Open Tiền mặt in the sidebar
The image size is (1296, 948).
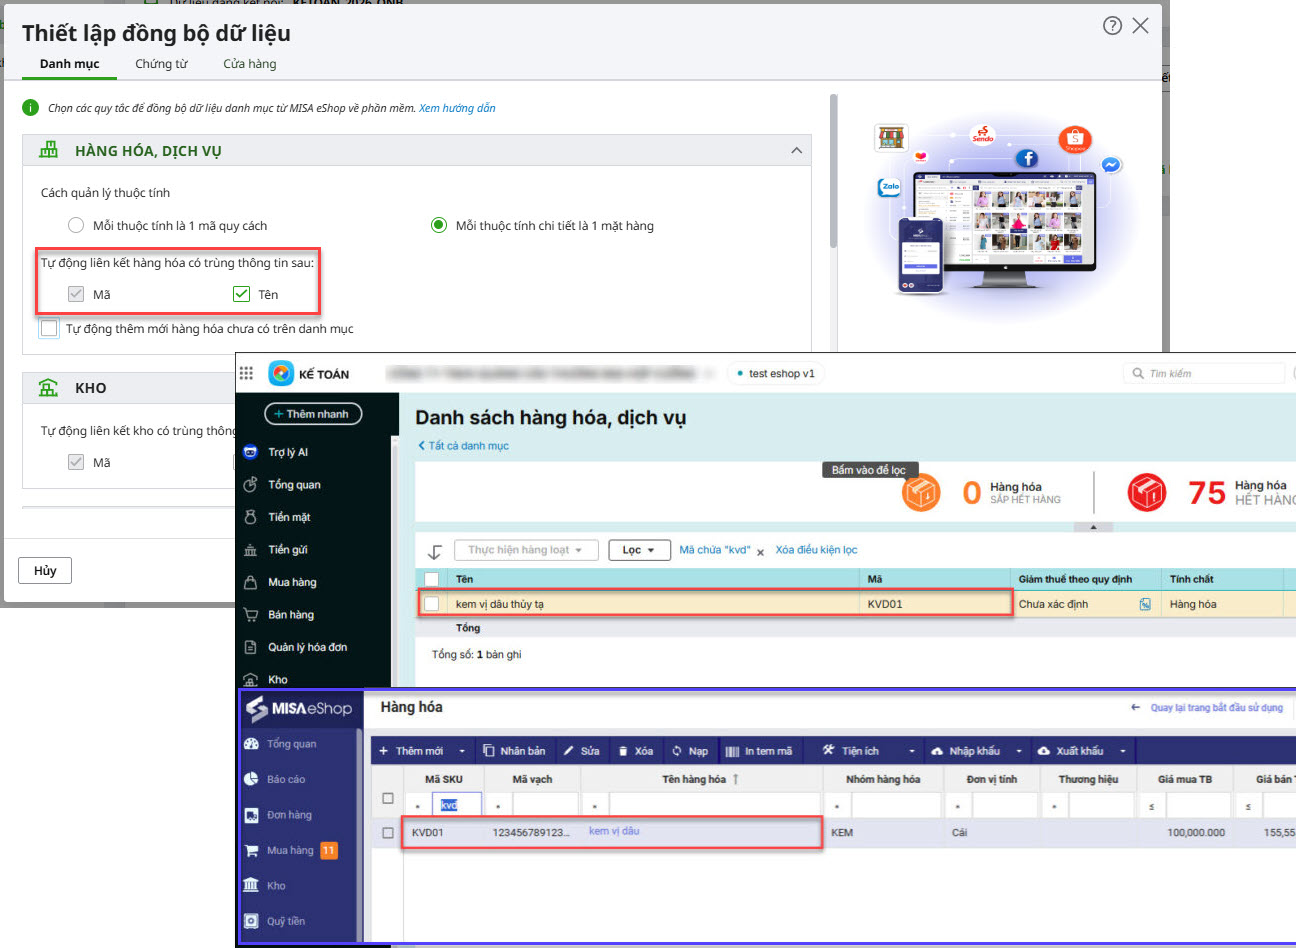pos(289,517)
